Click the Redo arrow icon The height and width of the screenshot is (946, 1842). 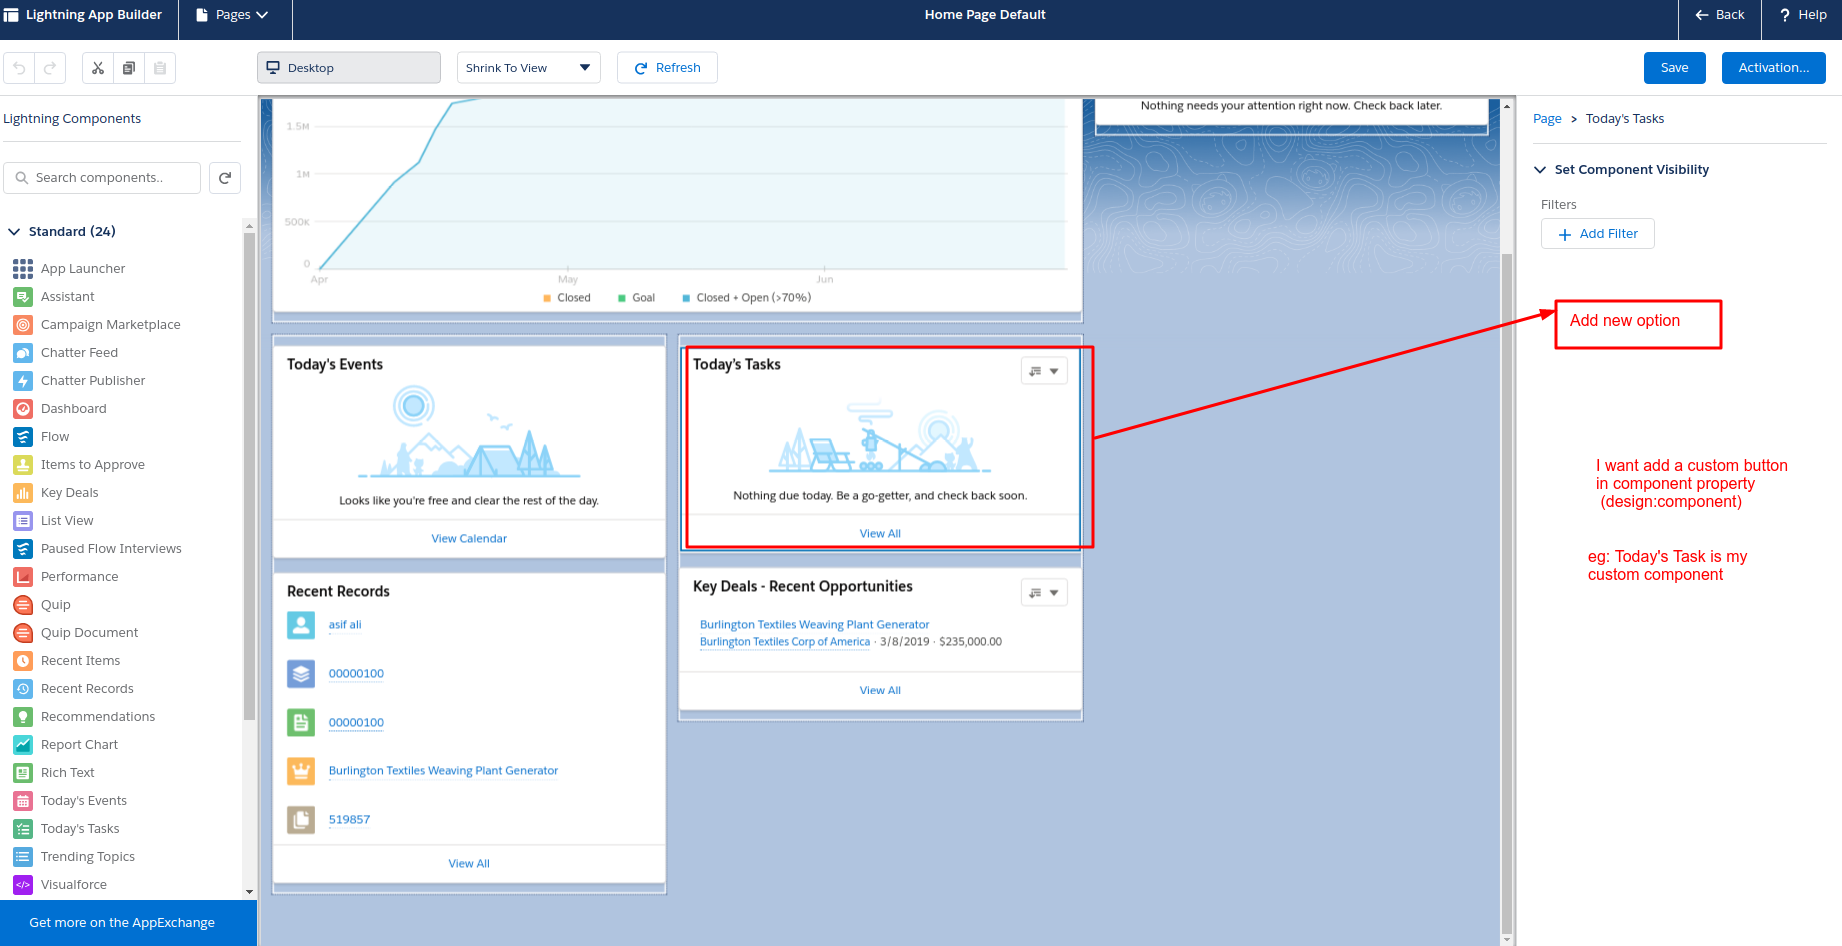point(50,68)
